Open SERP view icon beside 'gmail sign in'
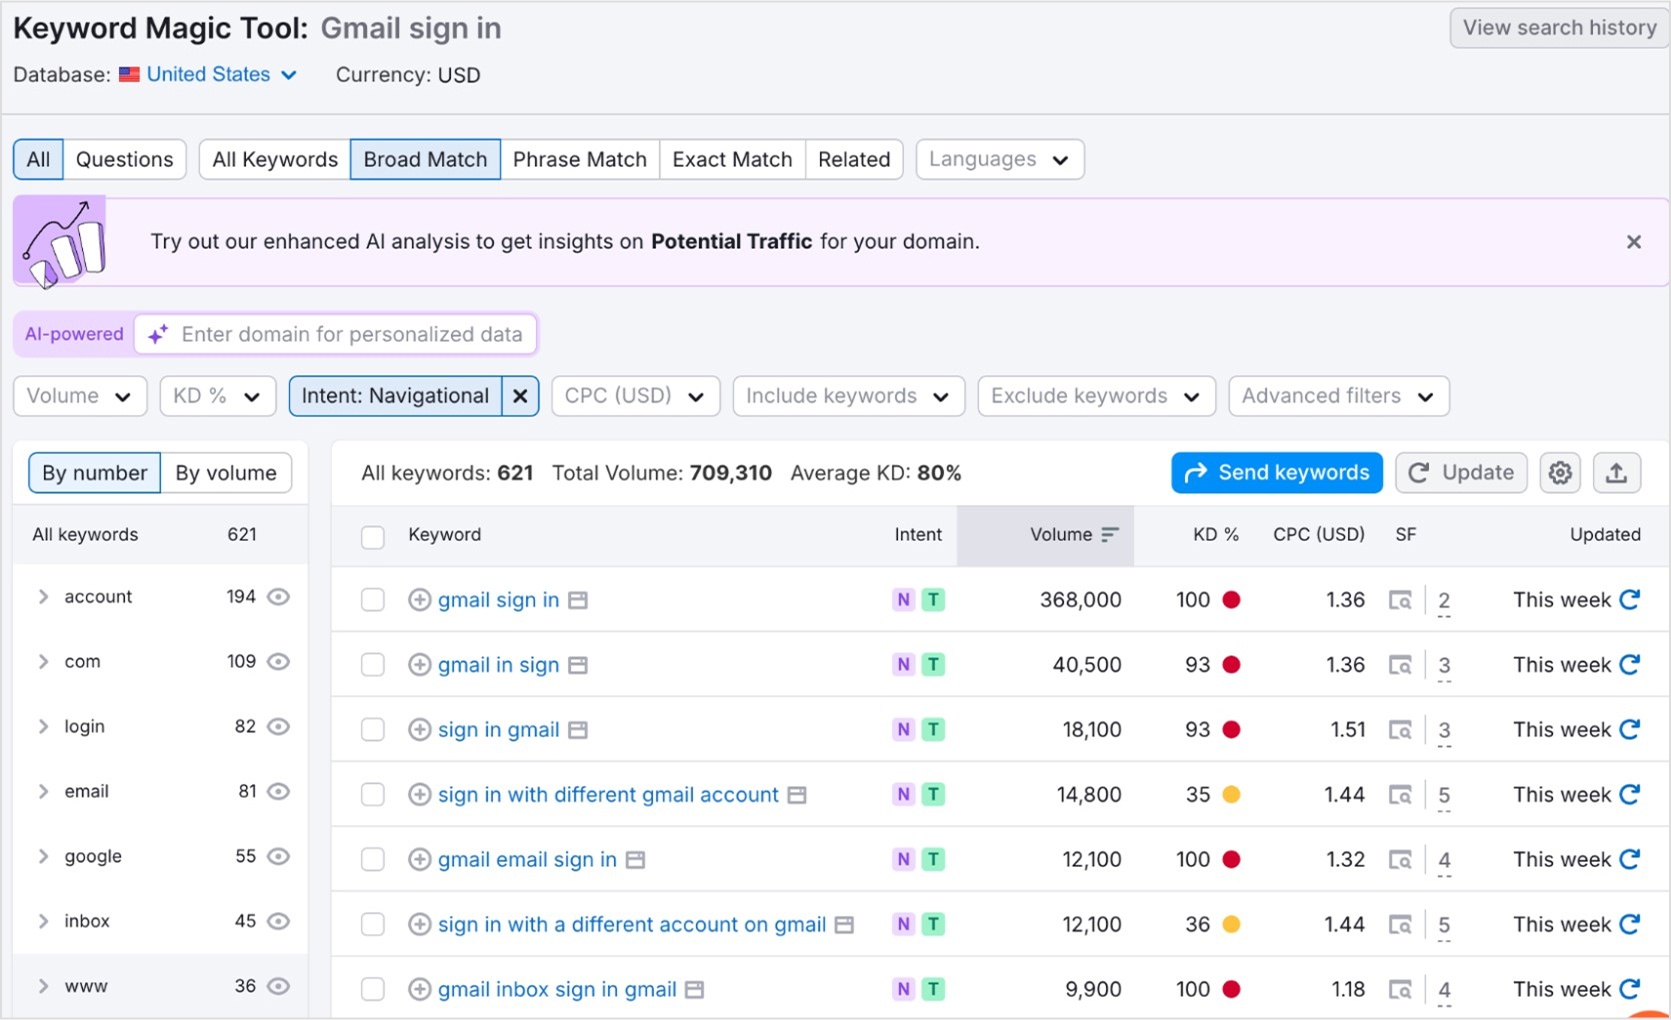This screenshot has height=1020, width=1671. click(577, 600)
